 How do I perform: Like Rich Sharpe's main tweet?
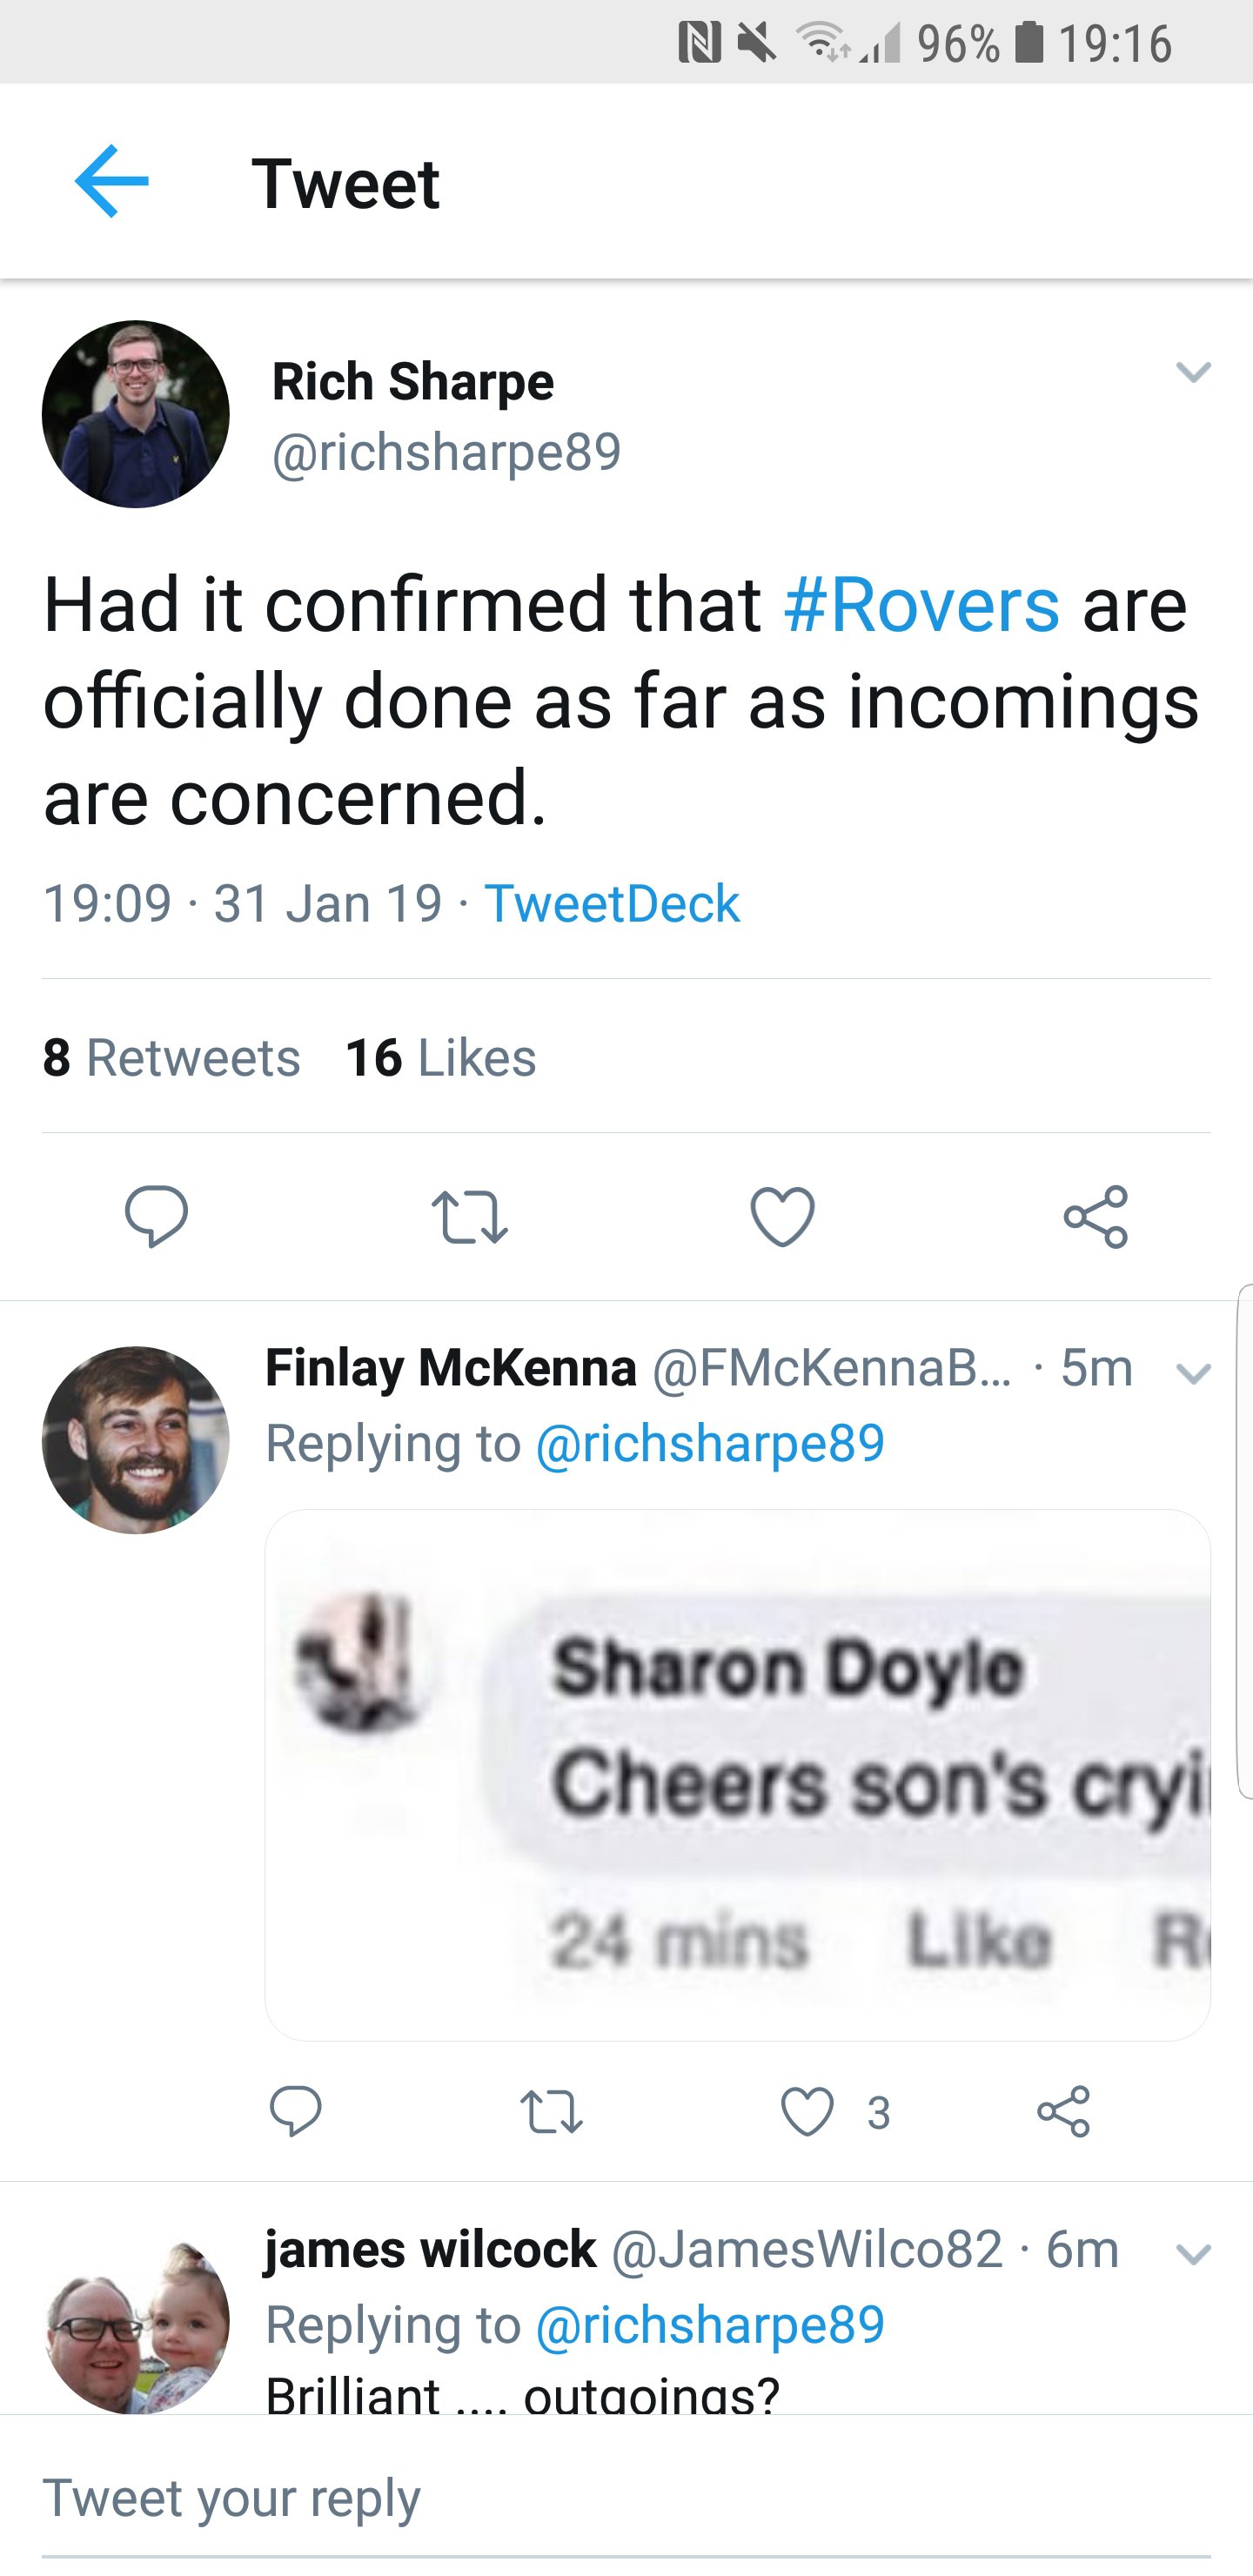click(x=782, y=1216)
